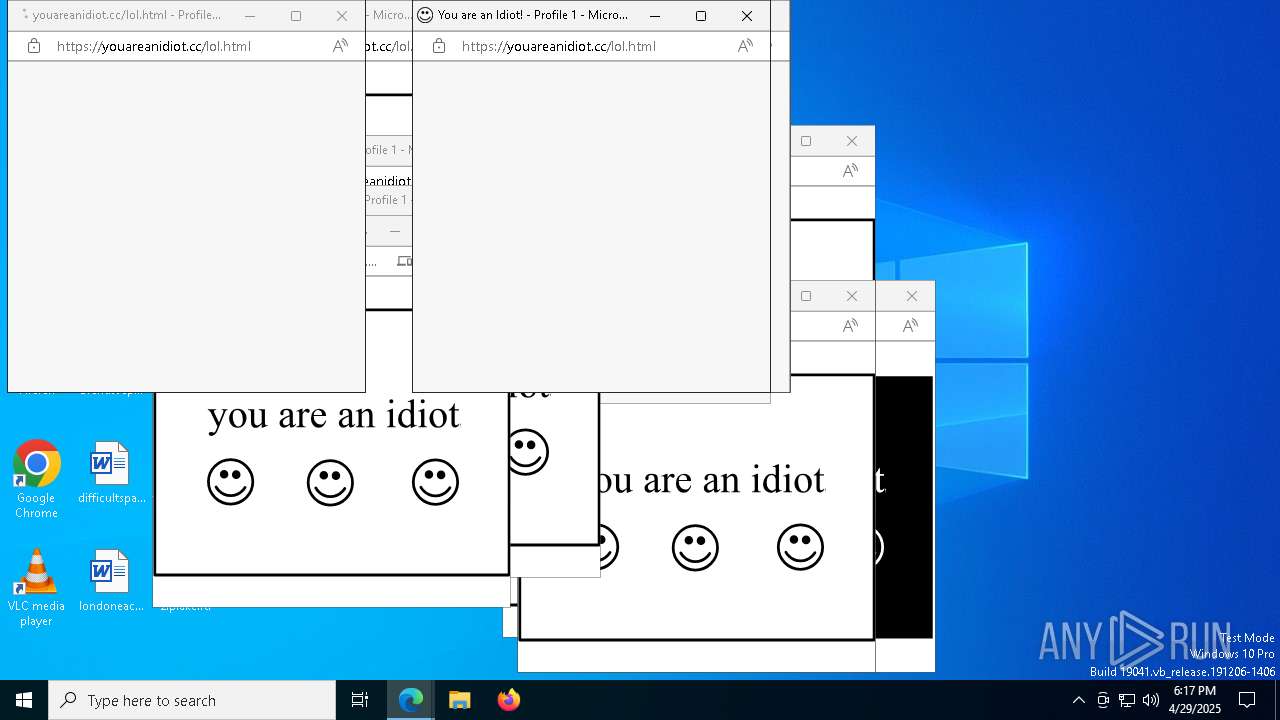Open the VLC media player desktop shortcut
Screen dimensions: 1280x720
click(x=36, y=588)
